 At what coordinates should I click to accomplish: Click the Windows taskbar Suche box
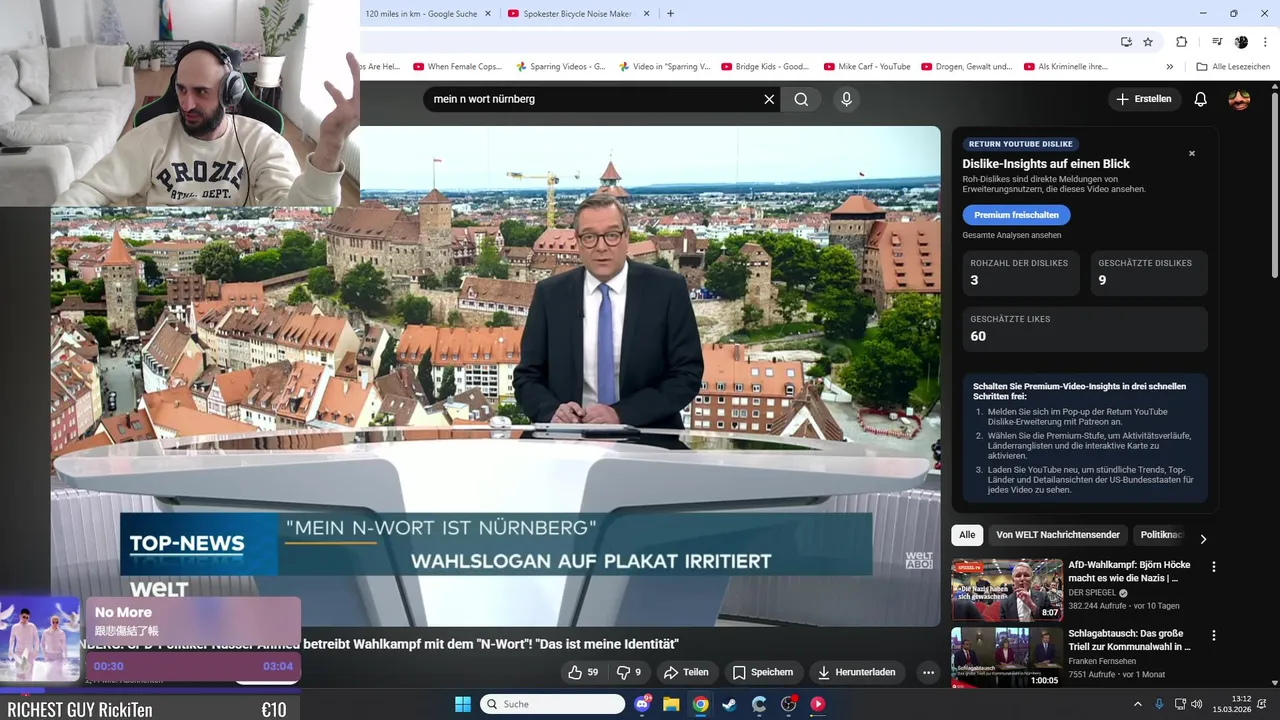pyautogui.click(x=553, y=704)
